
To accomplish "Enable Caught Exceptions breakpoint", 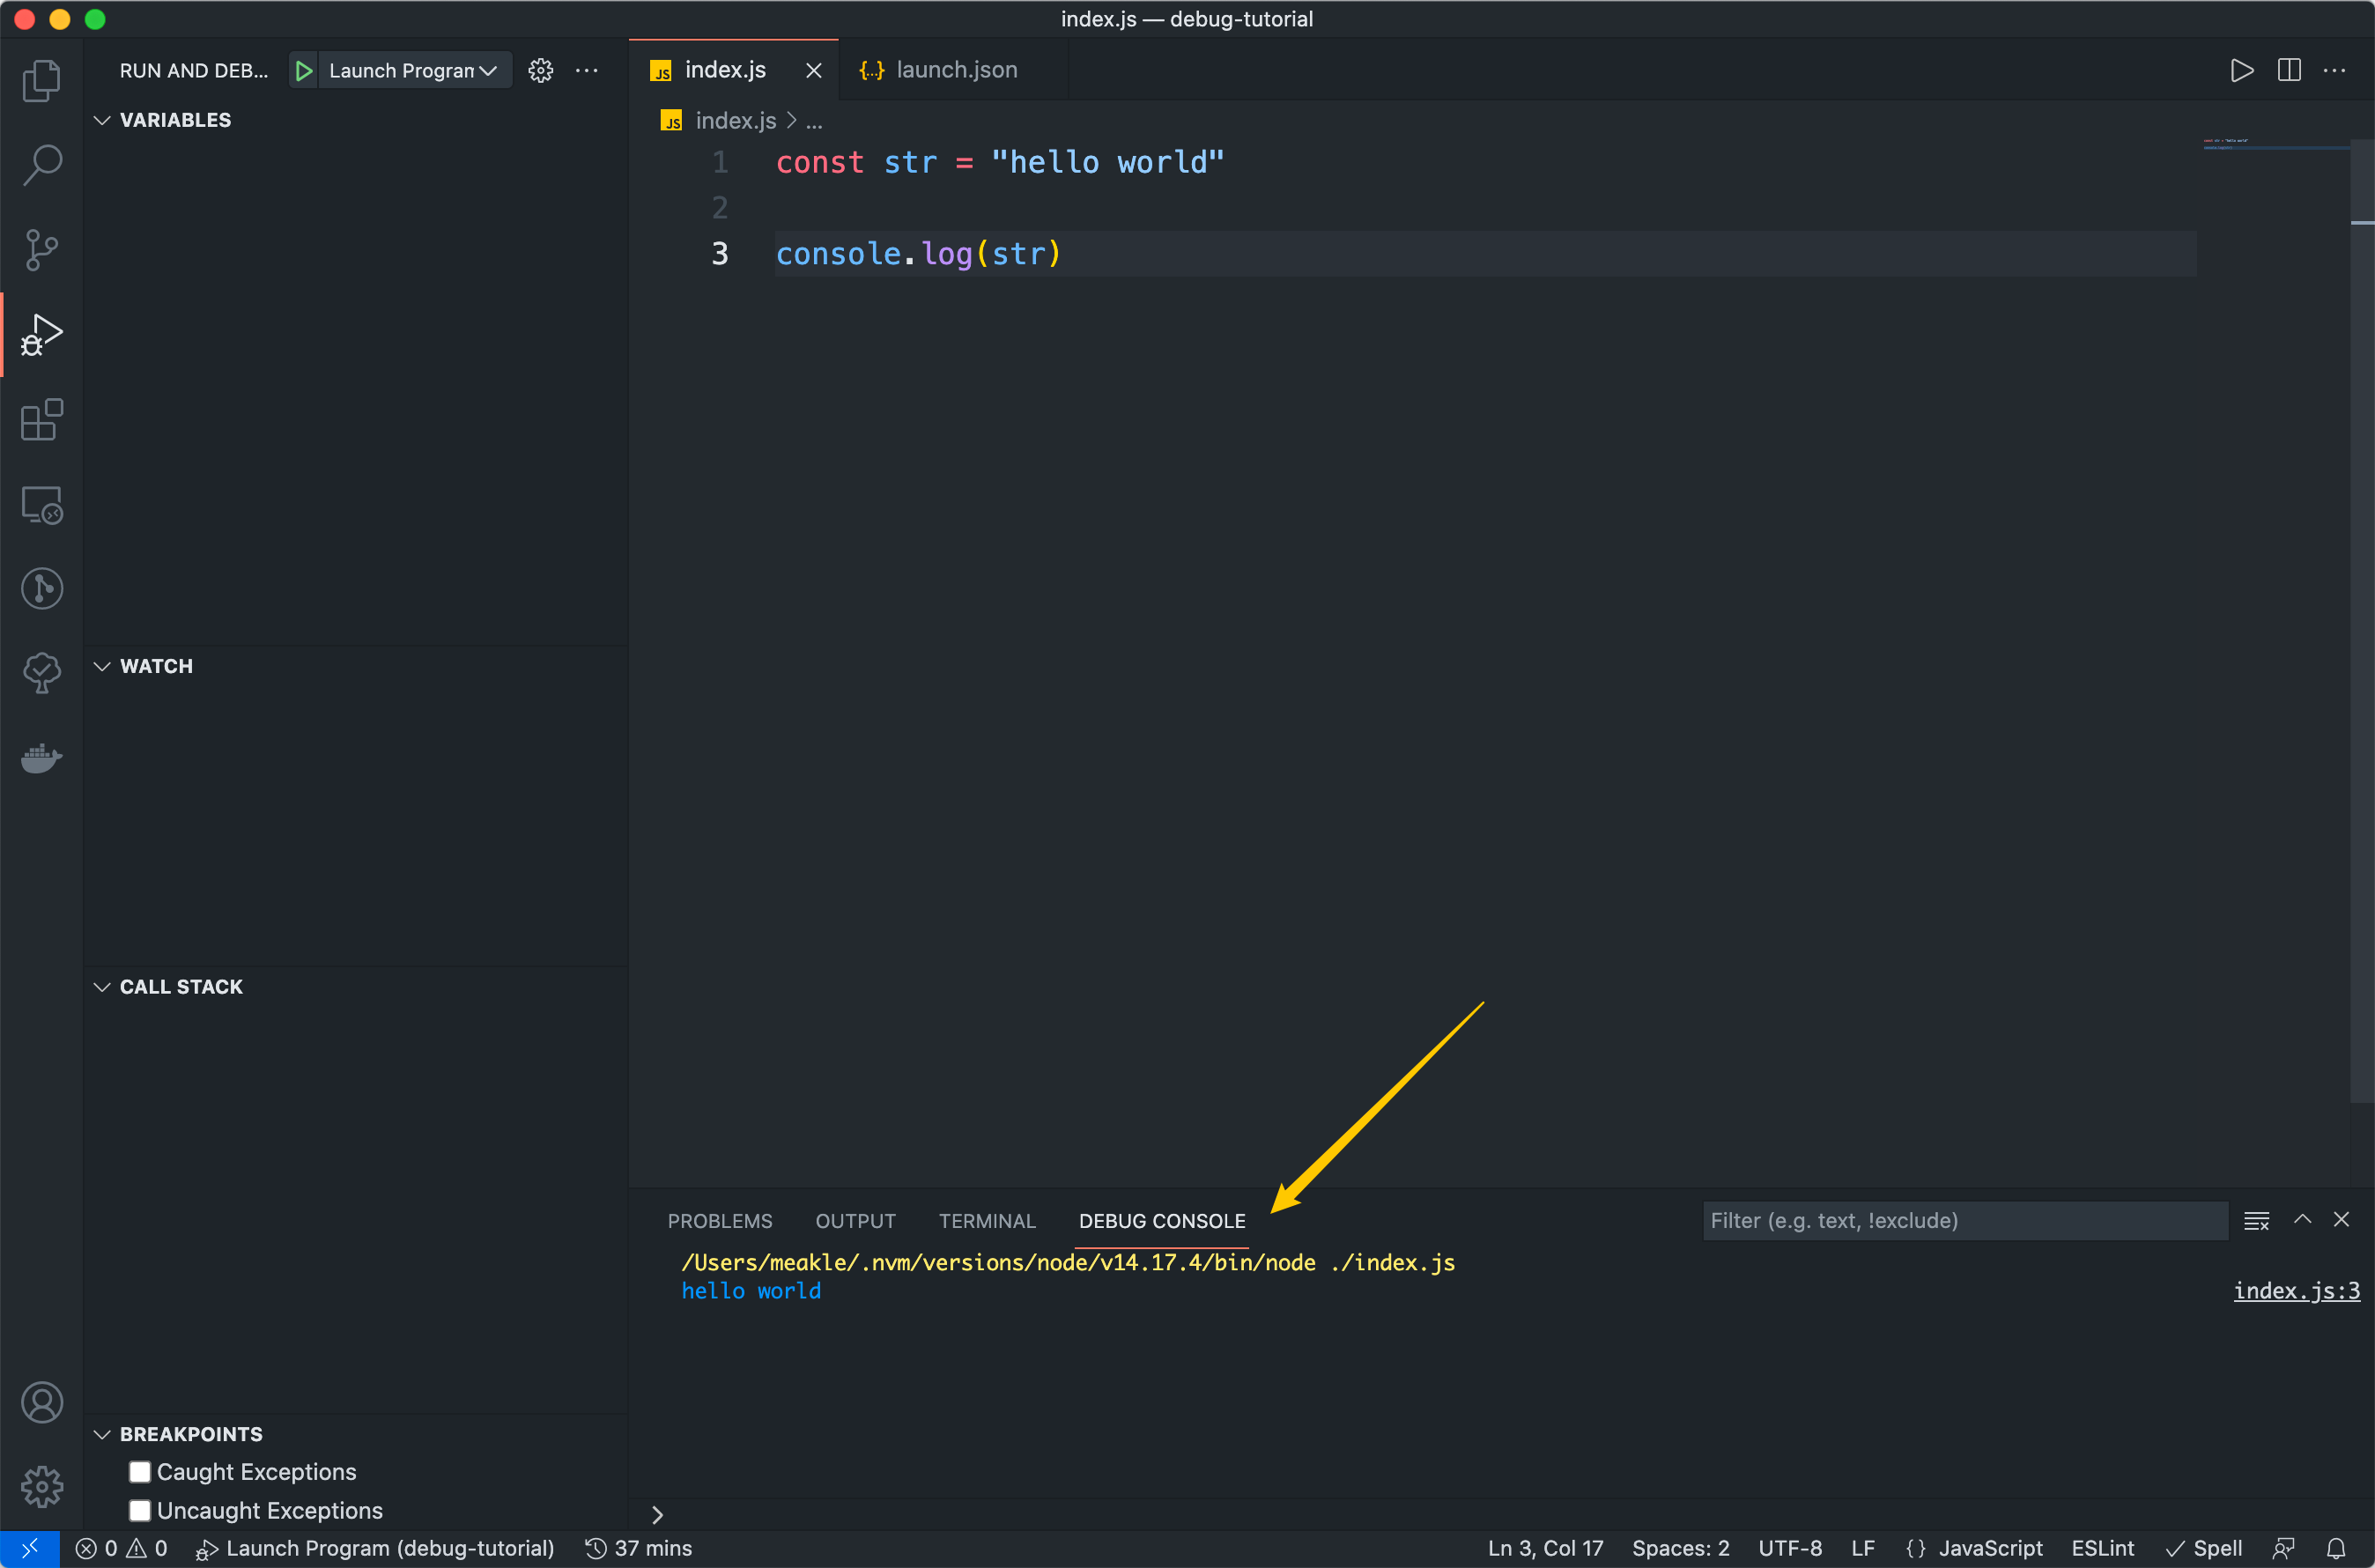I will (x=140, y=1472).
